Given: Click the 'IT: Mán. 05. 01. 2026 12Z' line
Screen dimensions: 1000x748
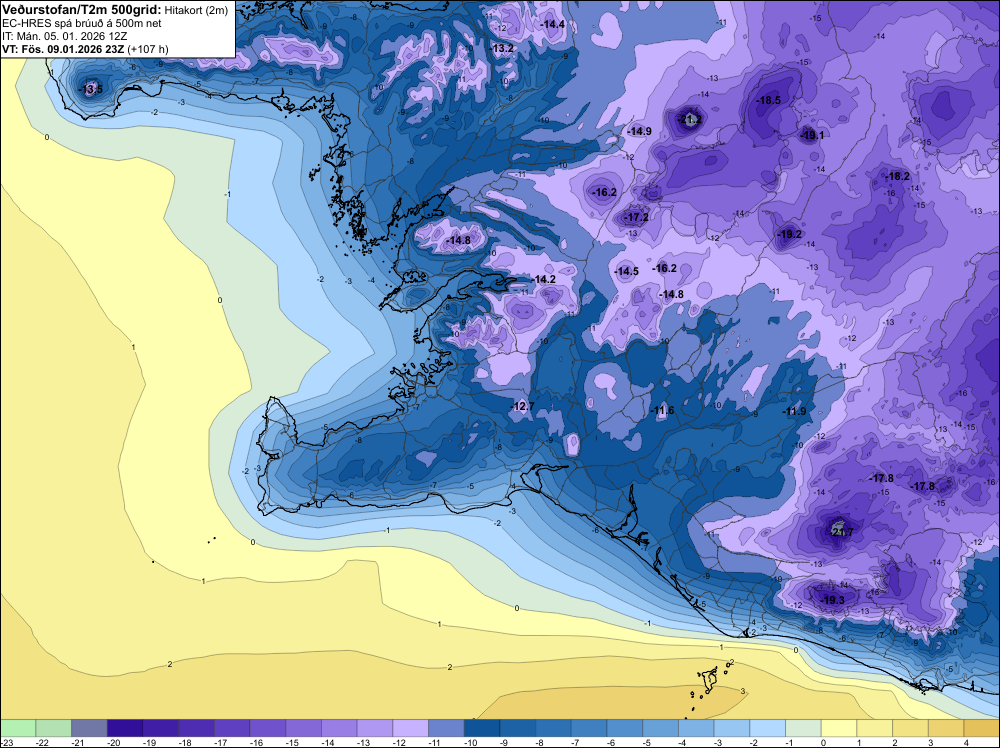Looking at the screenshot, I should point(64,36).
